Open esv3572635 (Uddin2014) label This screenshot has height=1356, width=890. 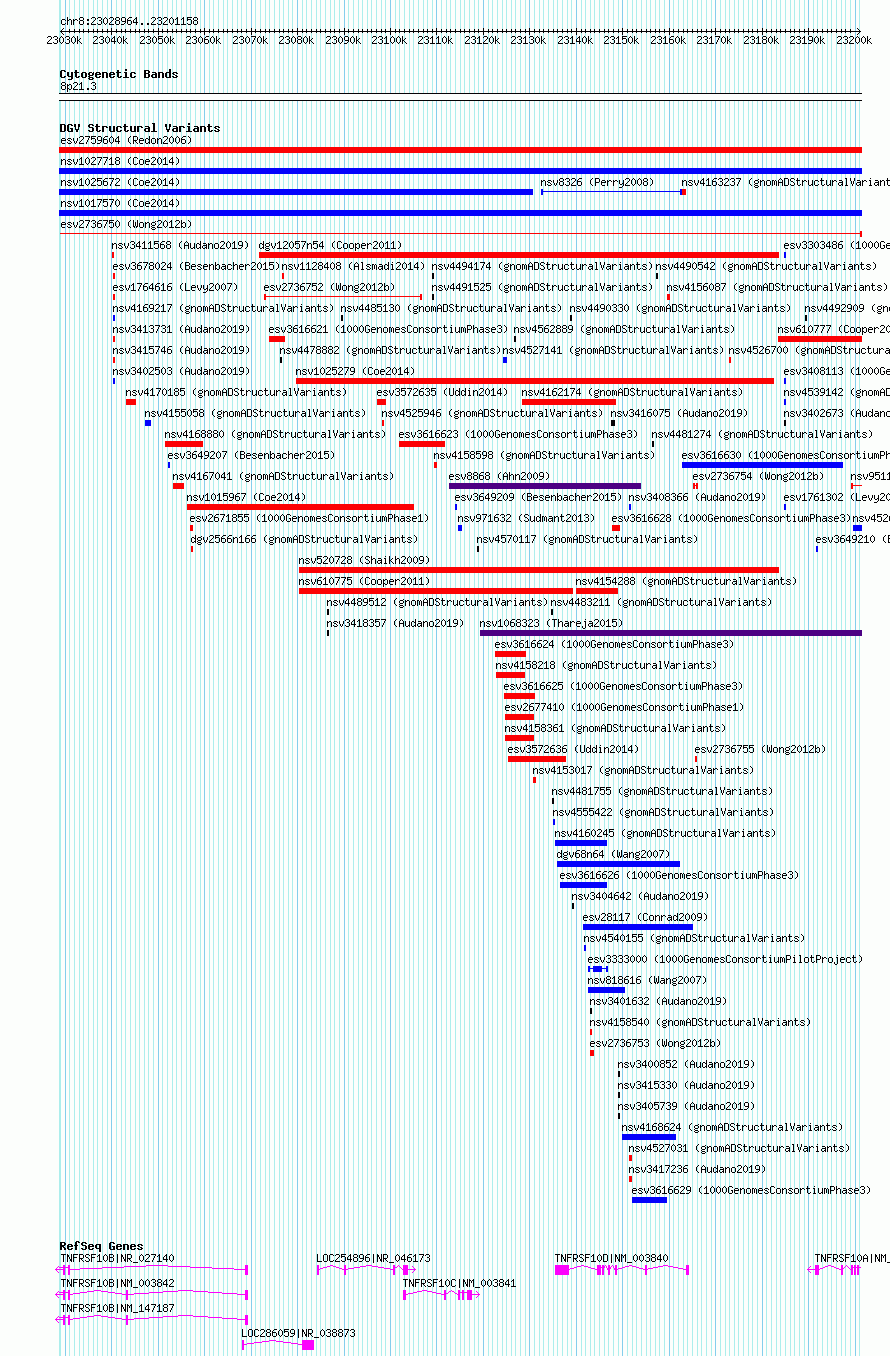click(442, 392)
